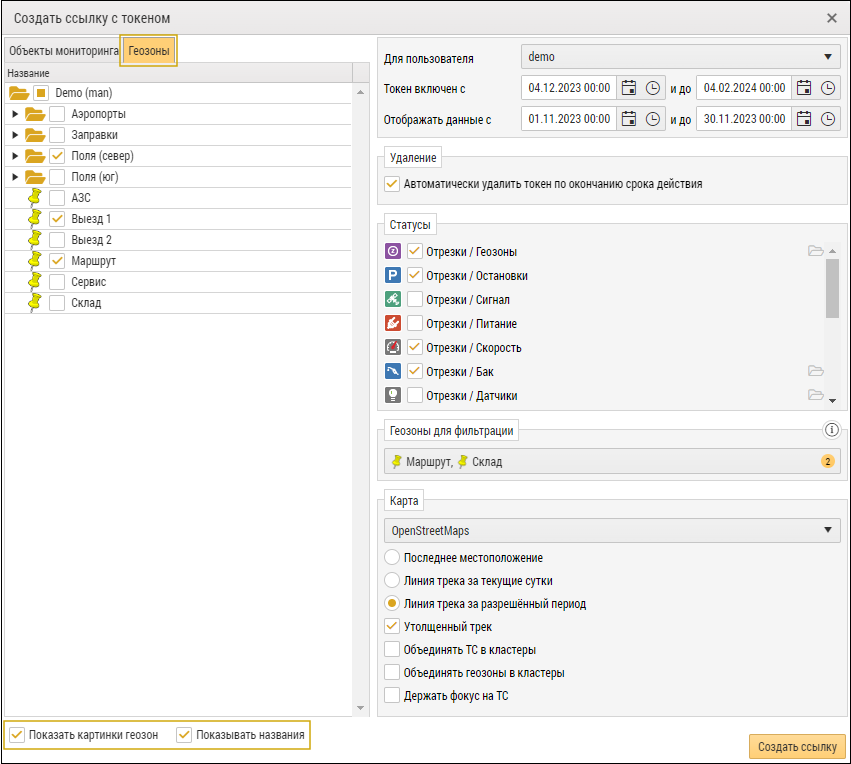Expand the Поля (север) folder

coord(15,156)
